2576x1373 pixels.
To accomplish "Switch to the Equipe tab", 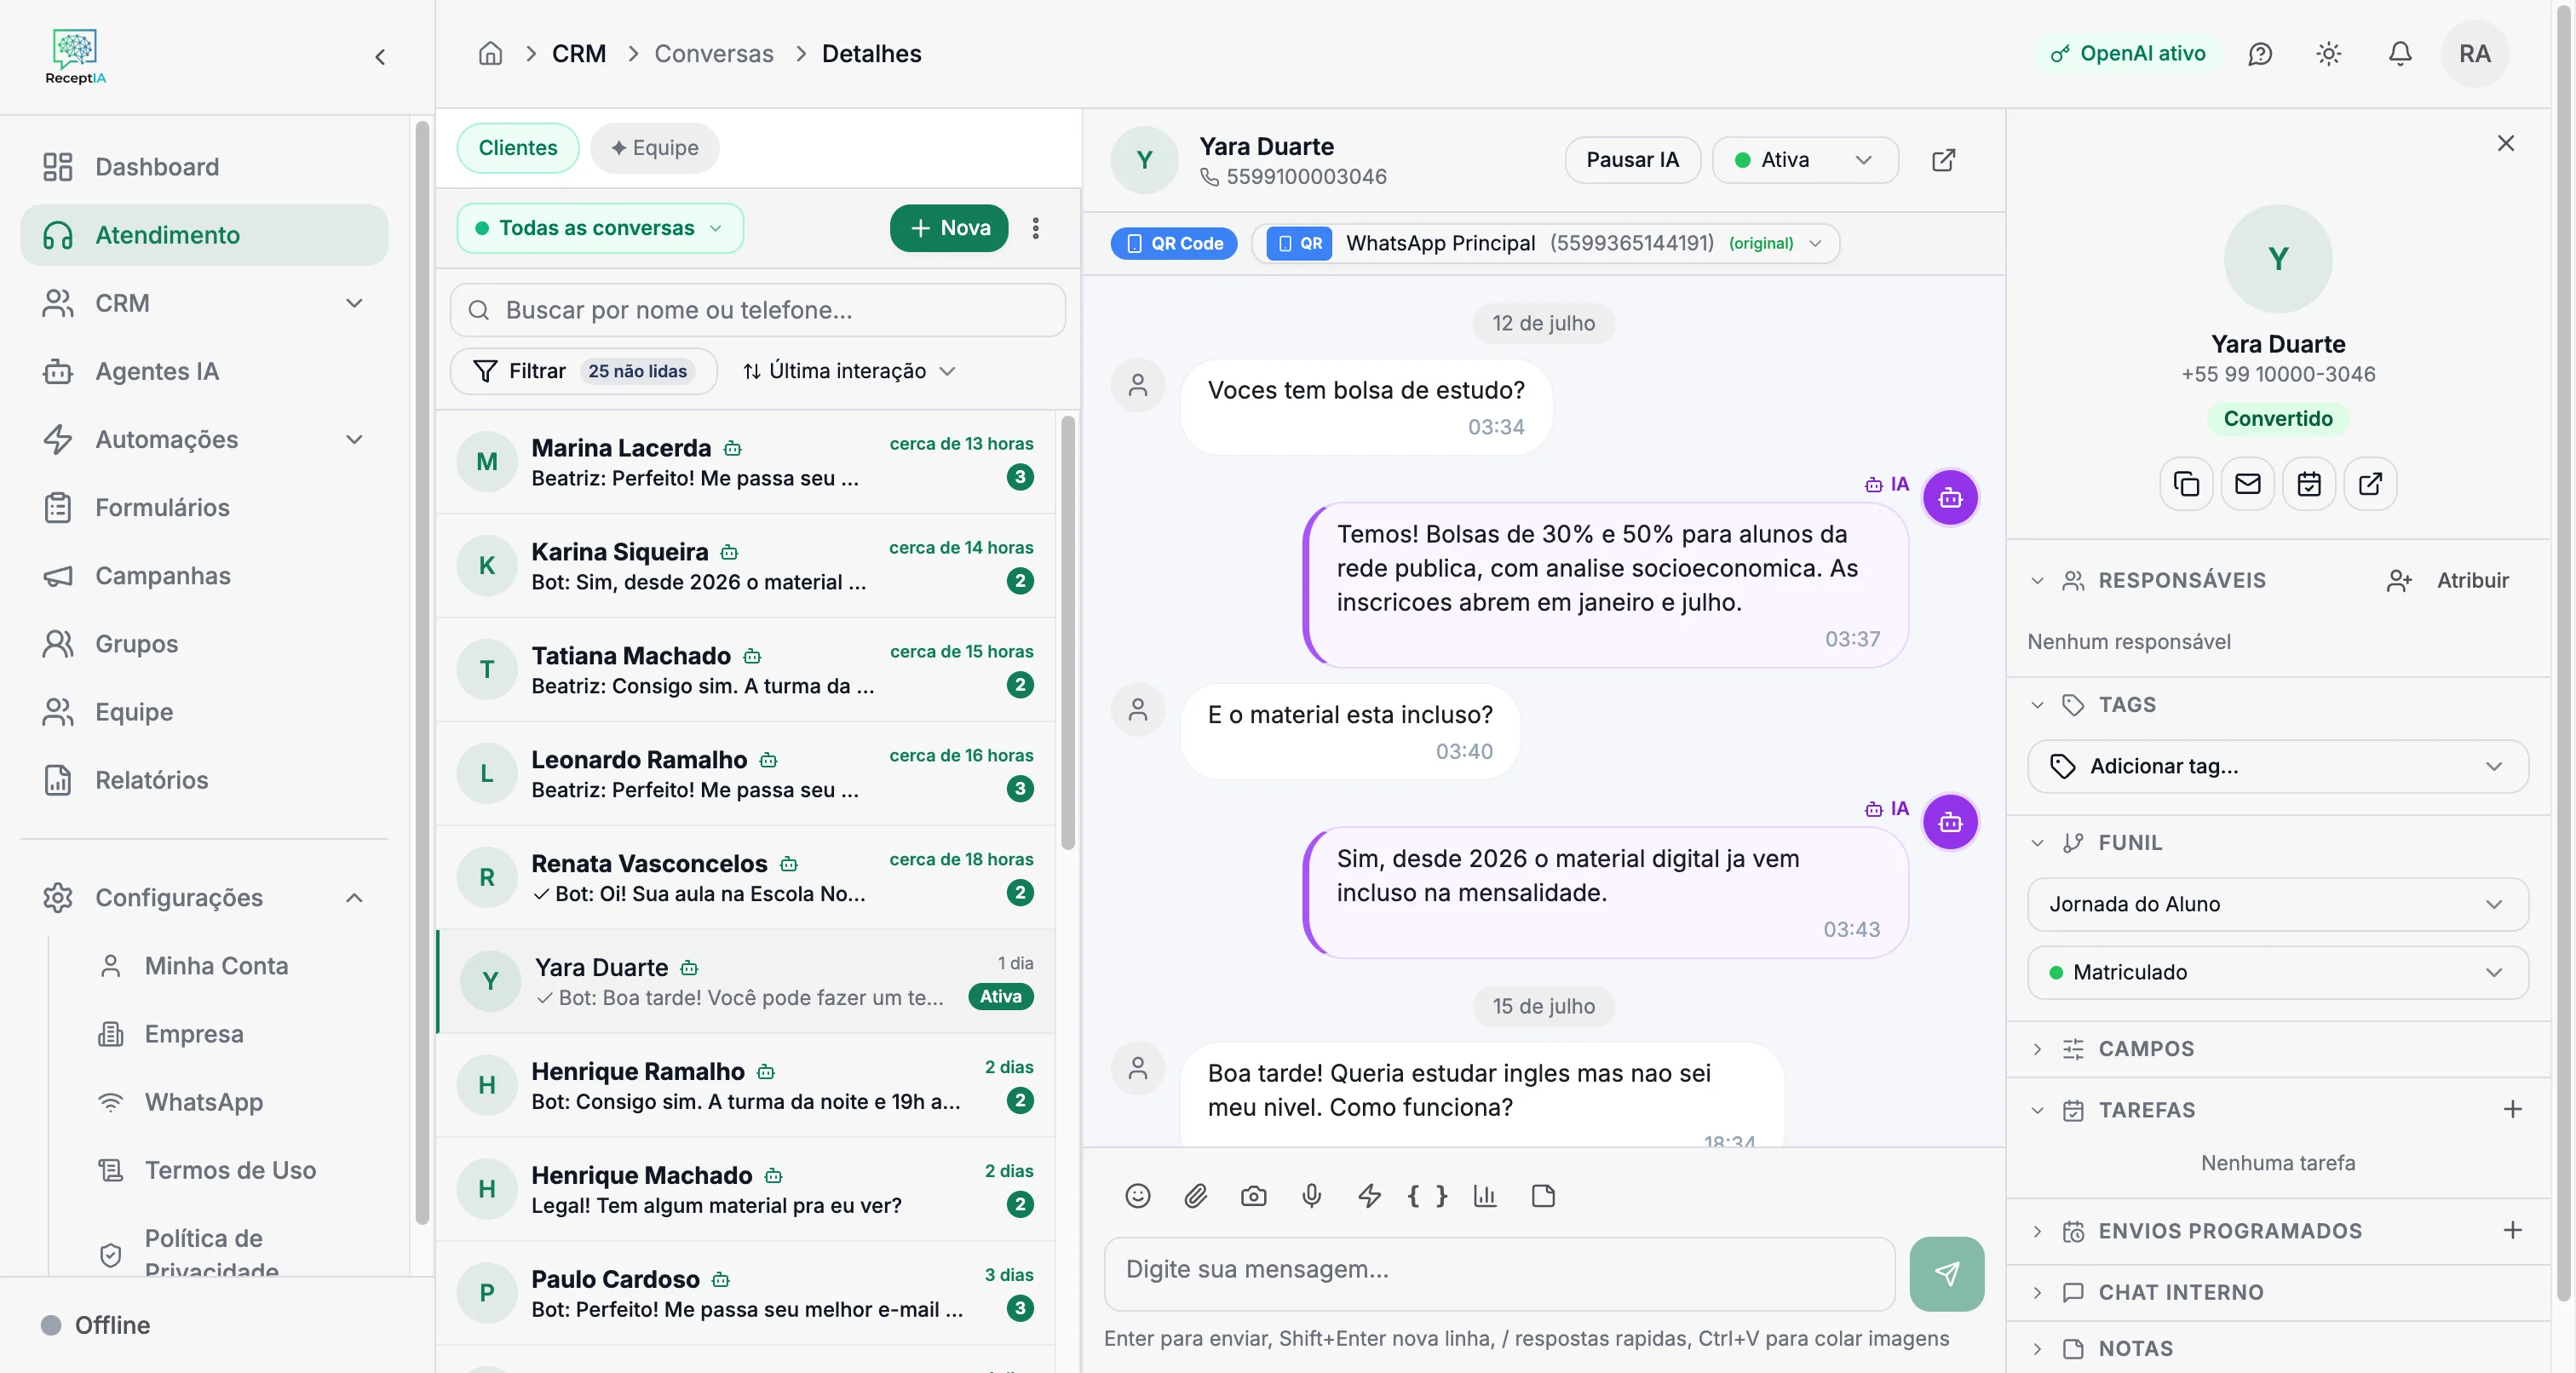I will pyautogui.click(x=655, y=148).
